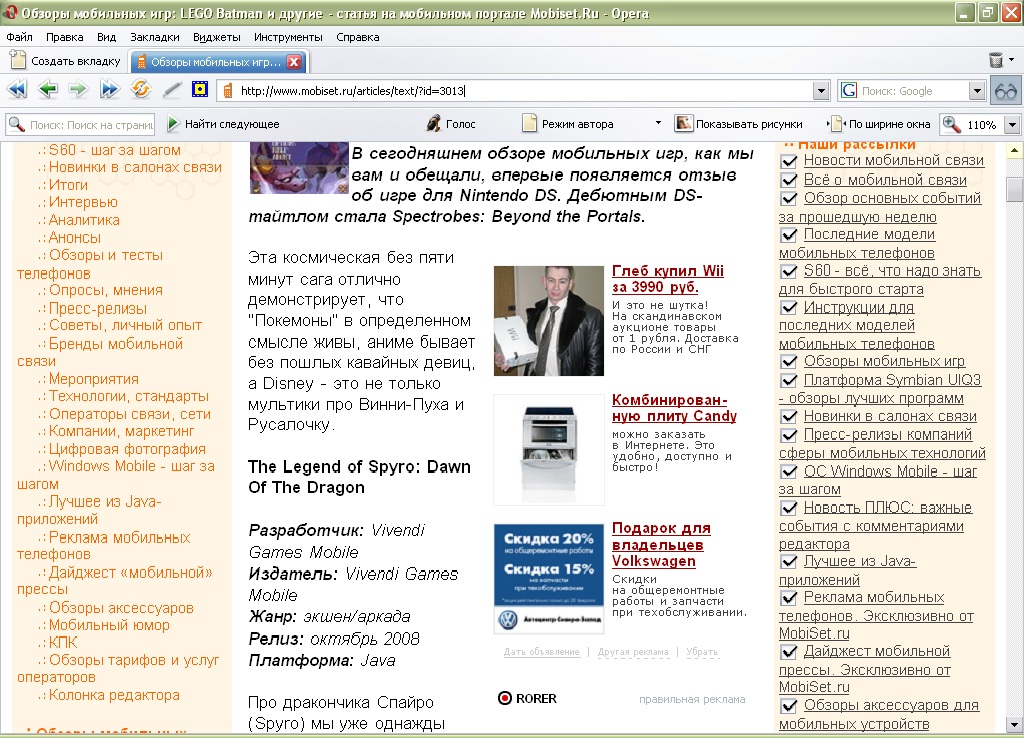Focus the URL address field

pyautogui.click(x=525, y=91)
